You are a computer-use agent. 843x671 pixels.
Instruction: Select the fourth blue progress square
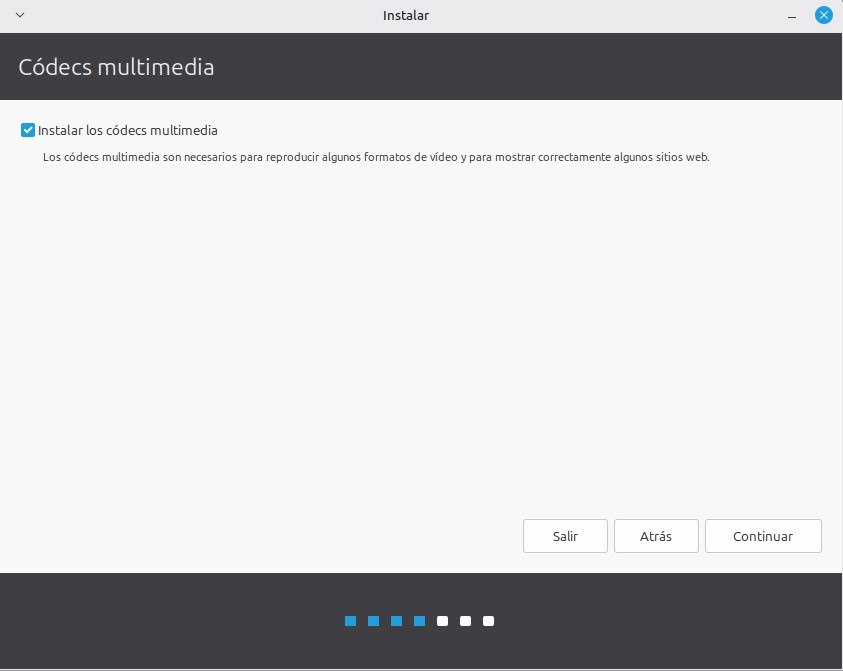tap(420, 621)
